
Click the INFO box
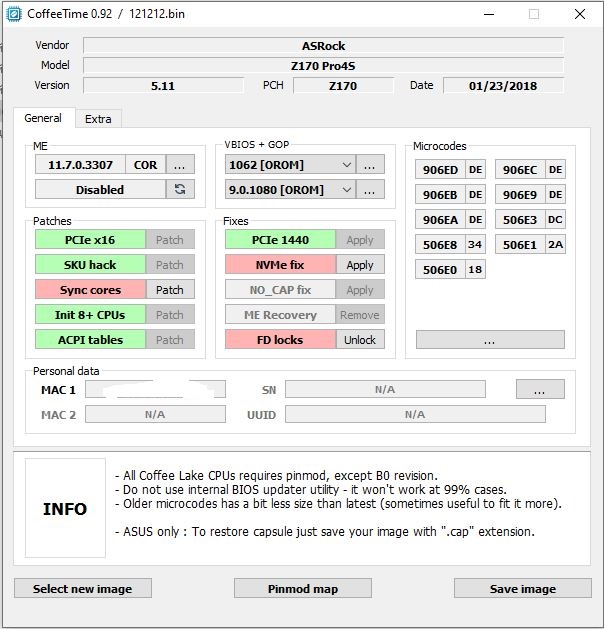pyautogui.click(x=65, y=508)
